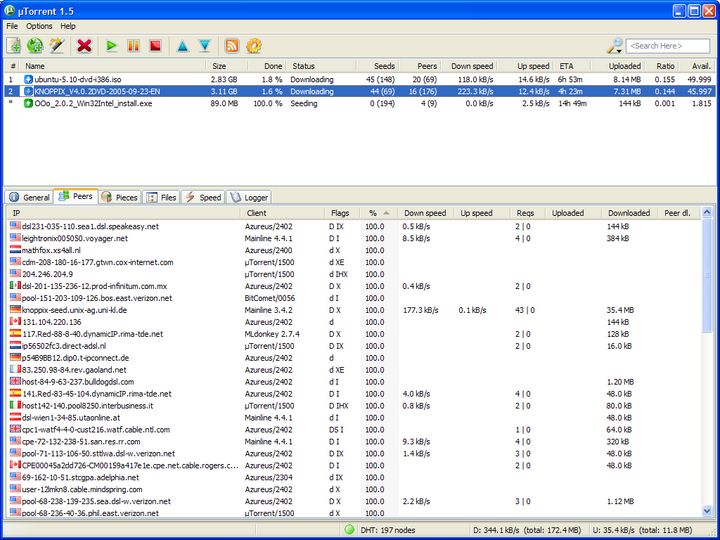The image size is (720, 540).
Task: Click the OOo torrent seeding status icon
Action: (x=28, y=103)
